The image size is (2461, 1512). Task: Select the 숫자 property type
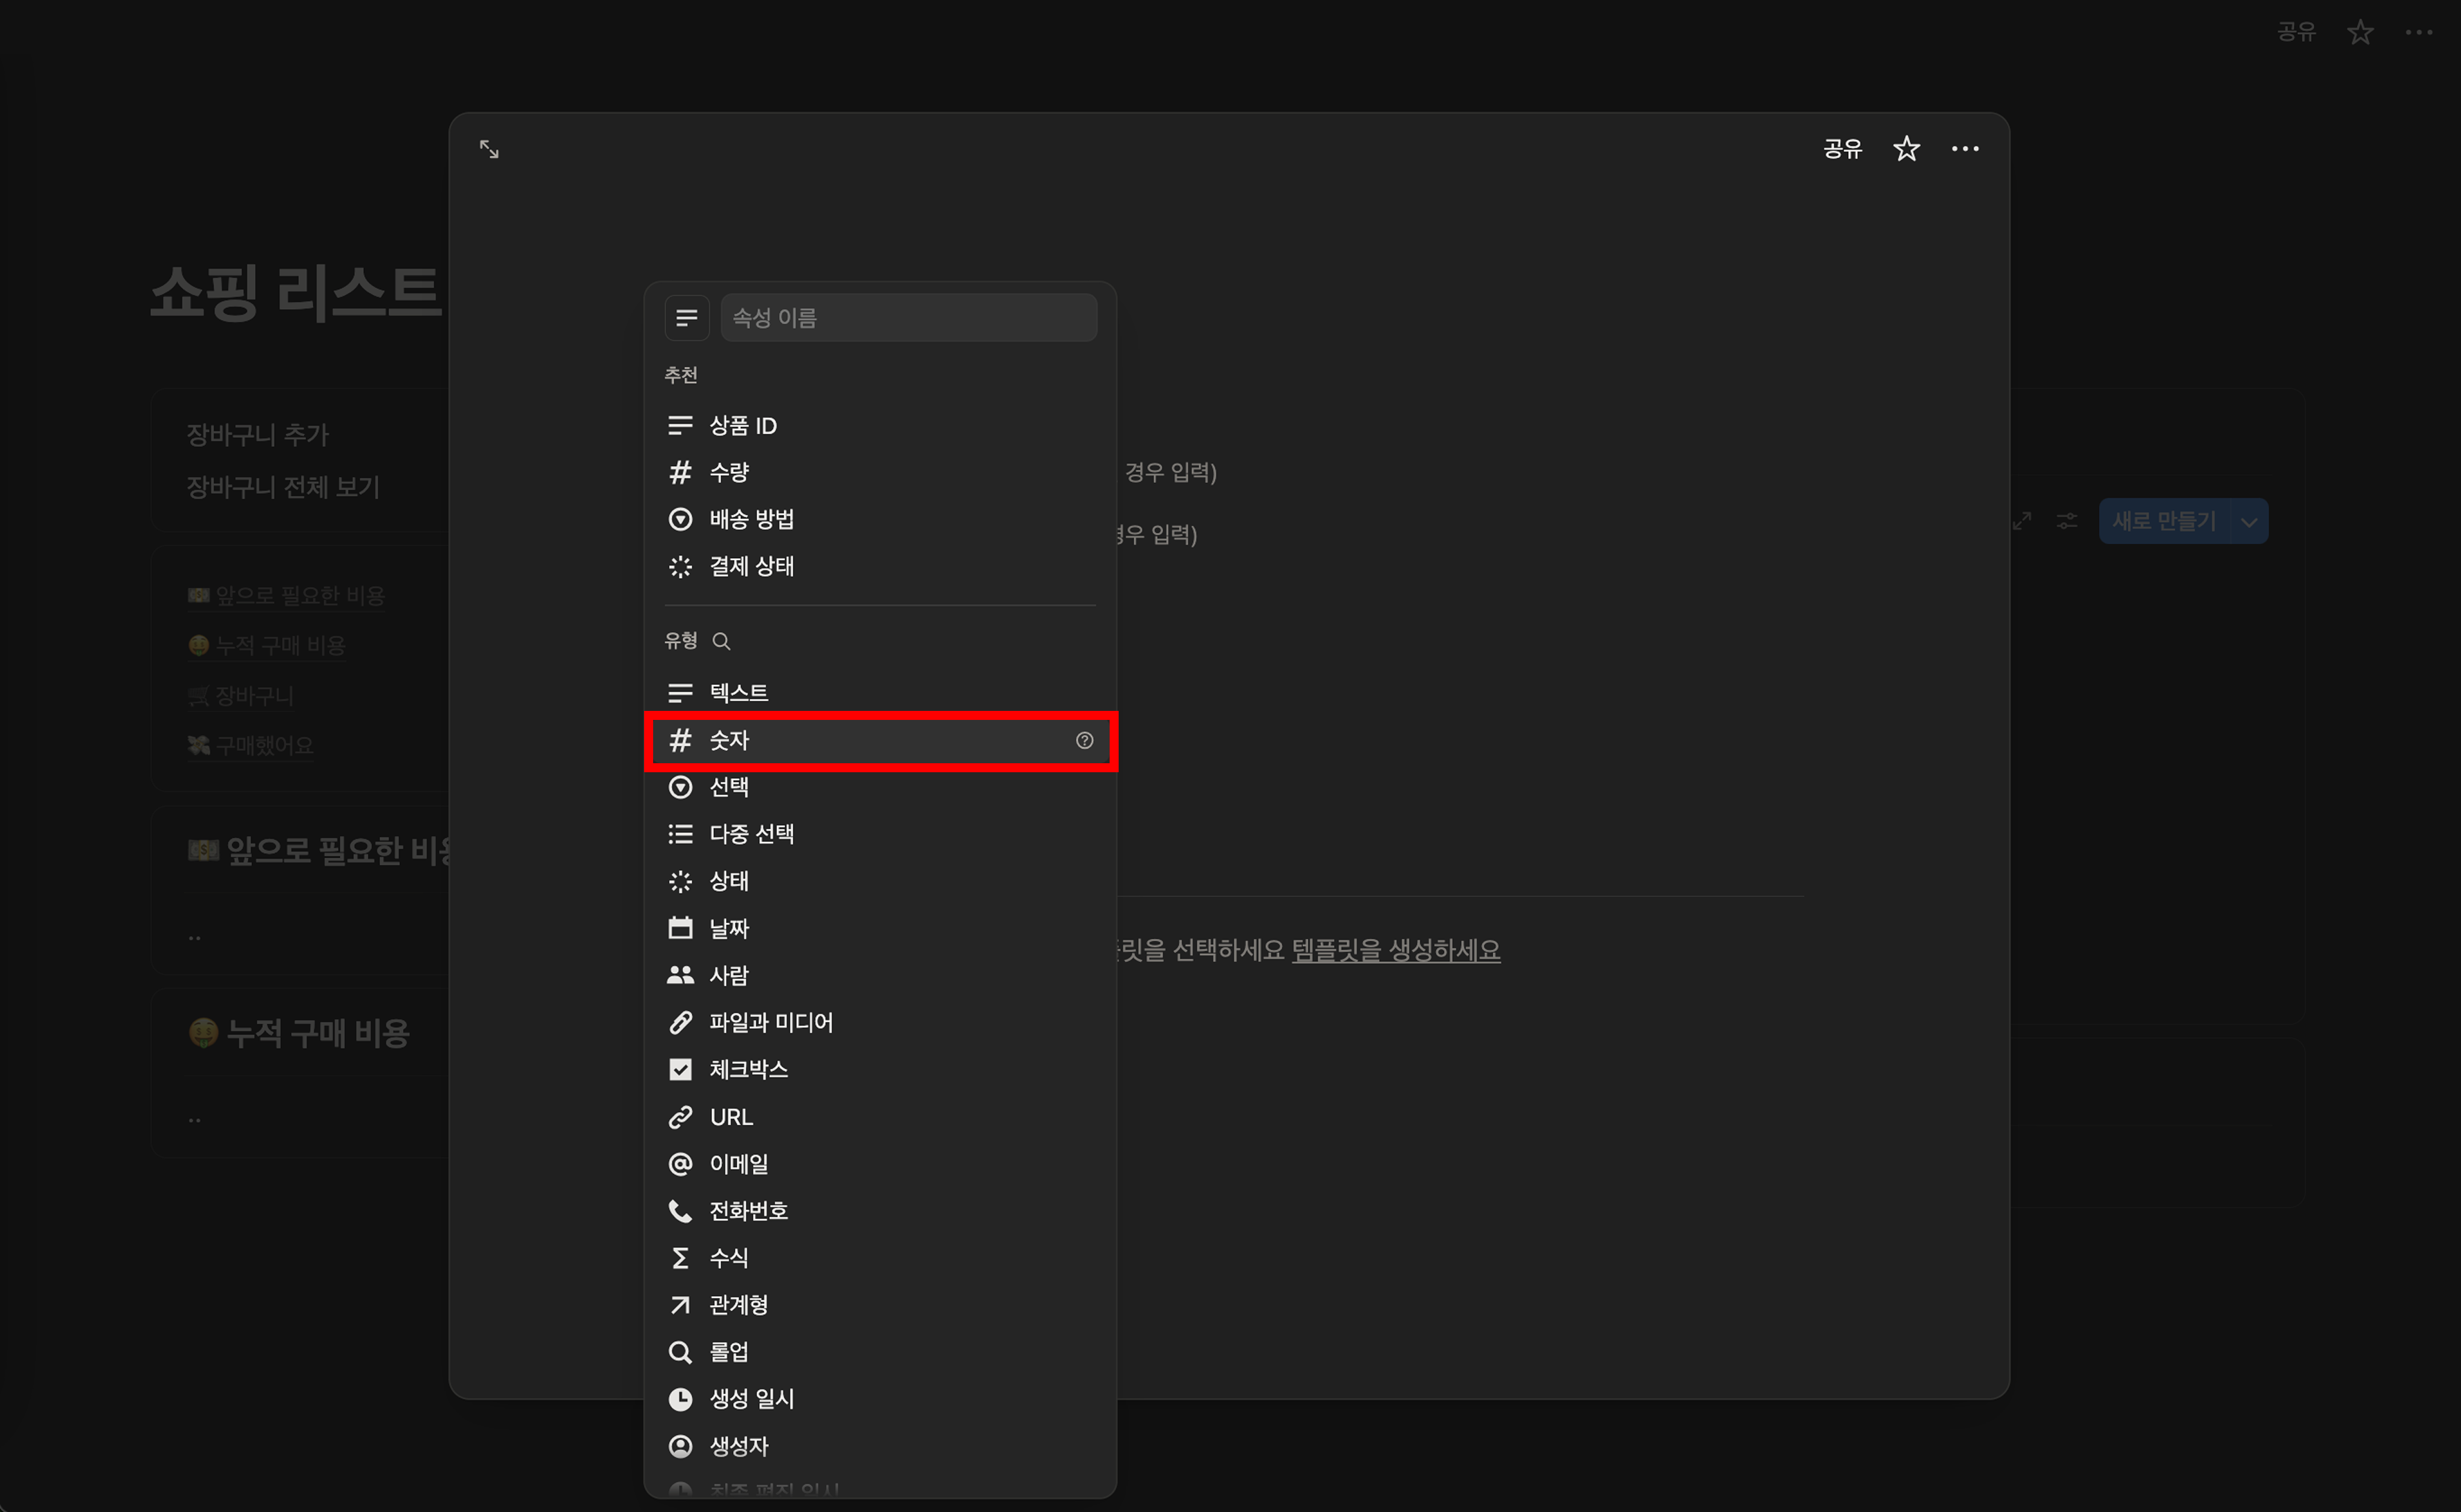point(729,740)
